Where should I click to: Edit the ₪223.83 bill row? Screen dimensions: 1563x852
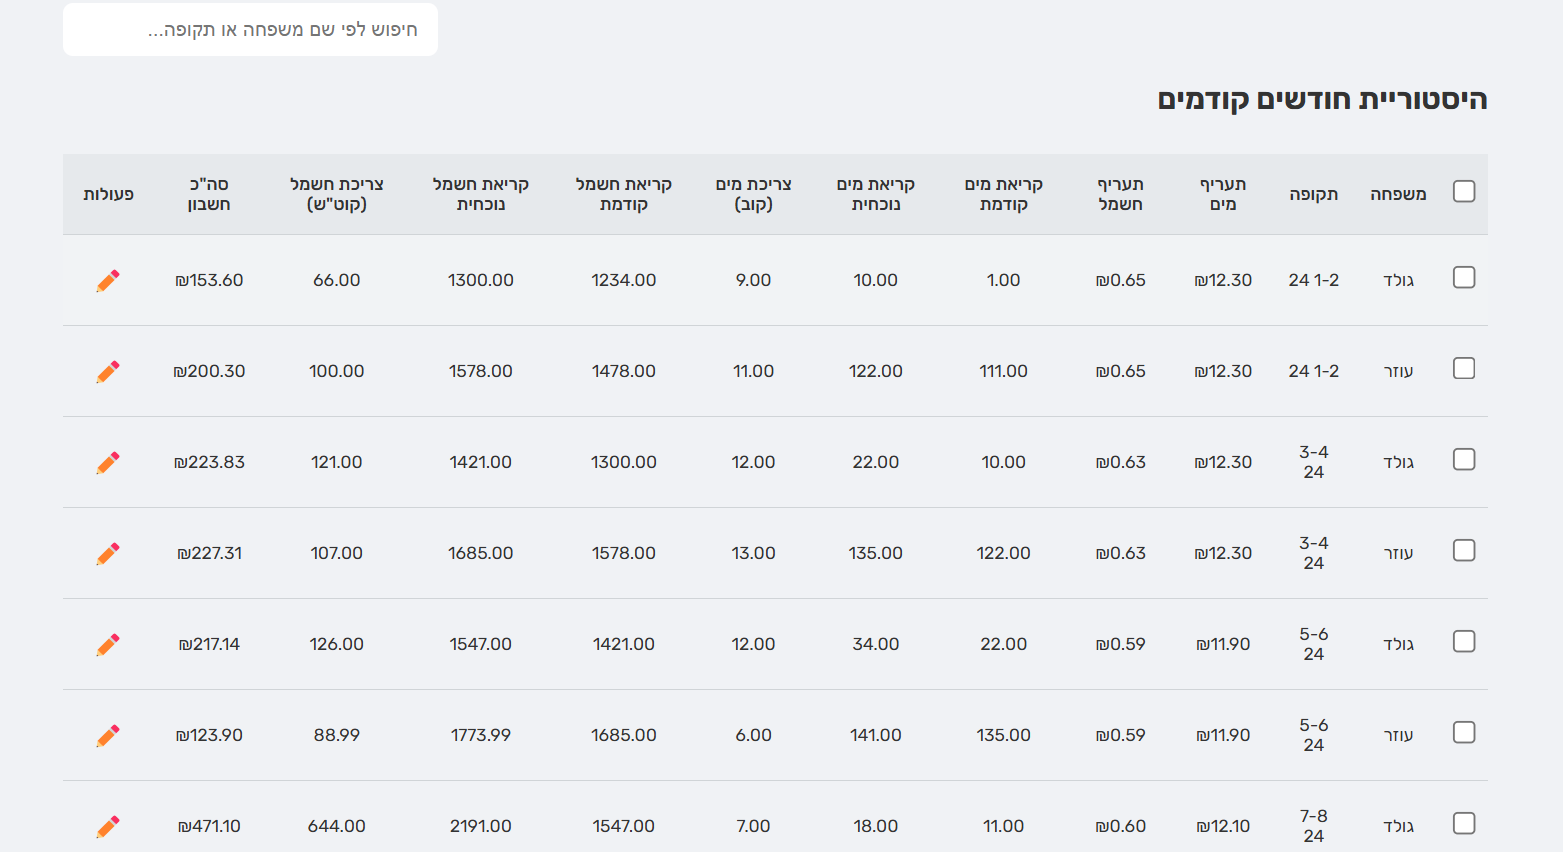(108, 463)
